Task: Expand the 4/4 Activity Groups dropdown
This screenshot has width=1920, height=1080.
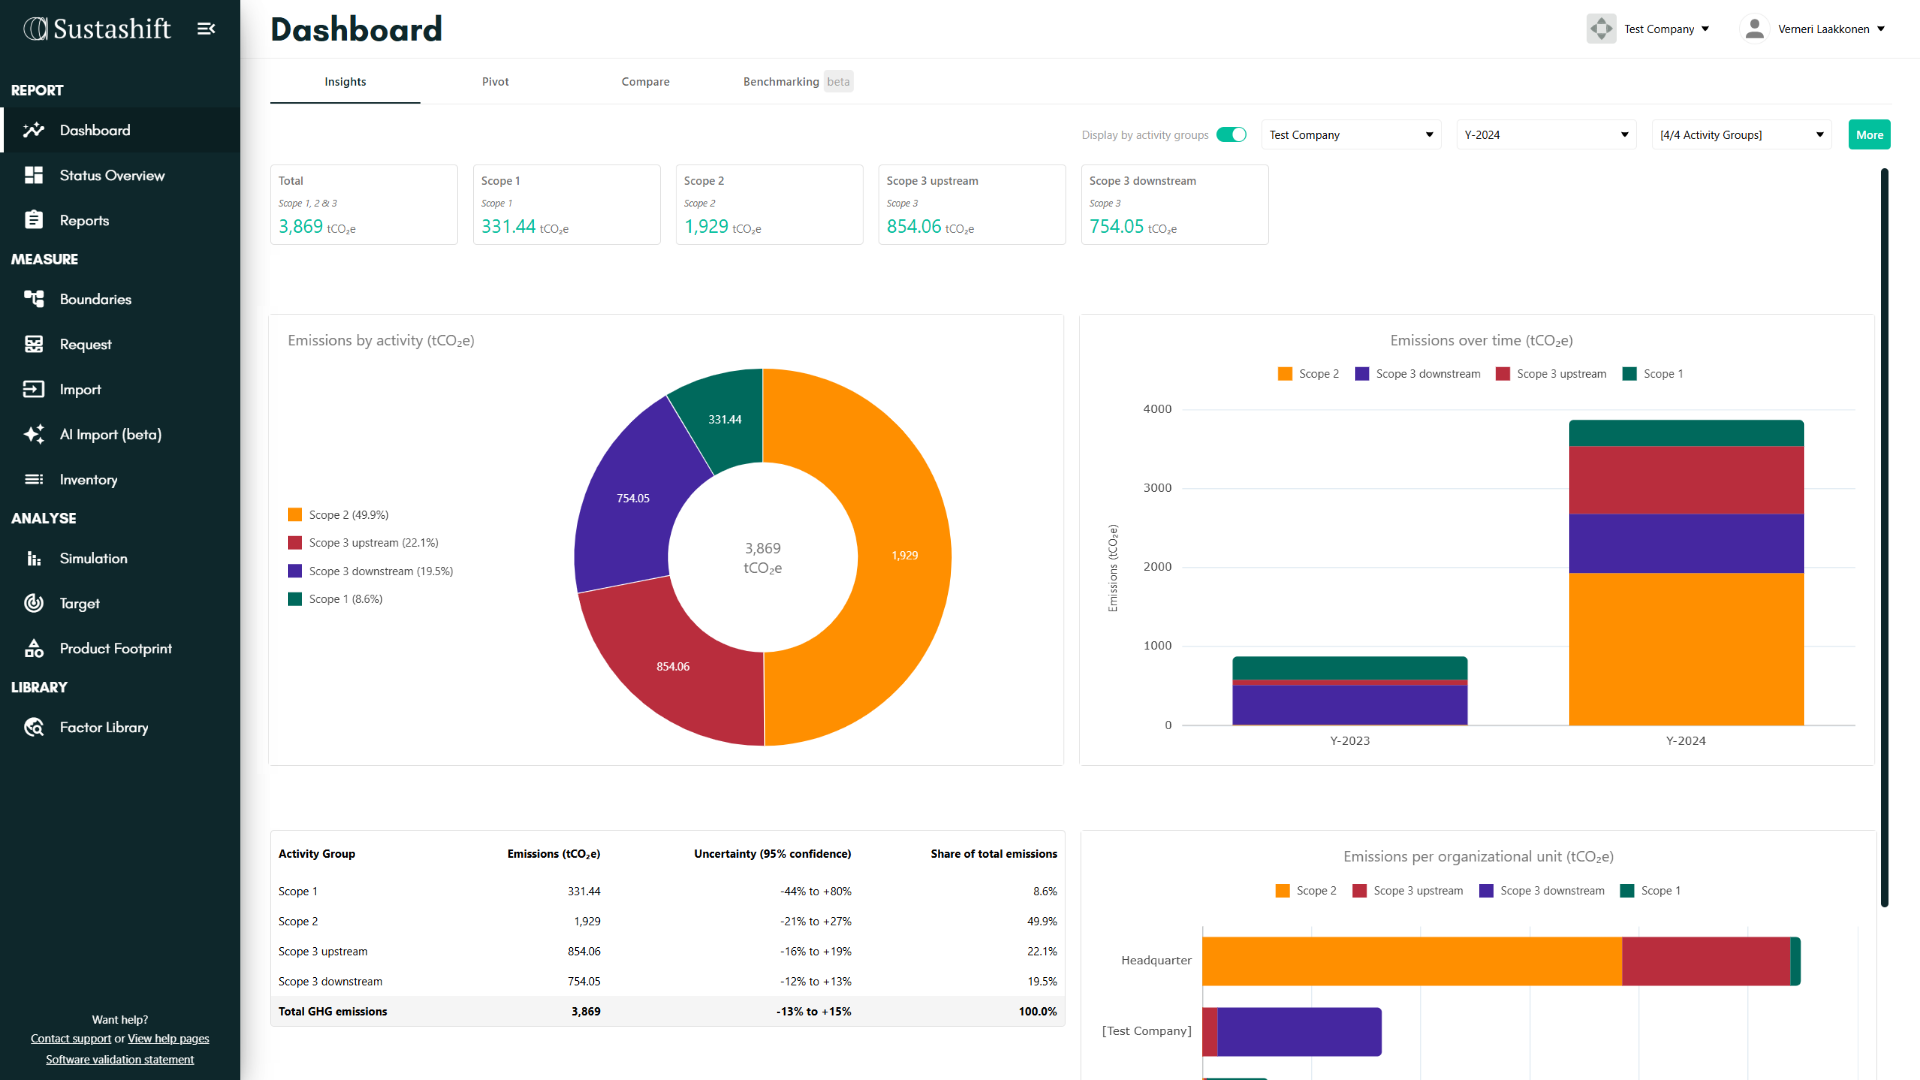Action: pos(1741,135)
